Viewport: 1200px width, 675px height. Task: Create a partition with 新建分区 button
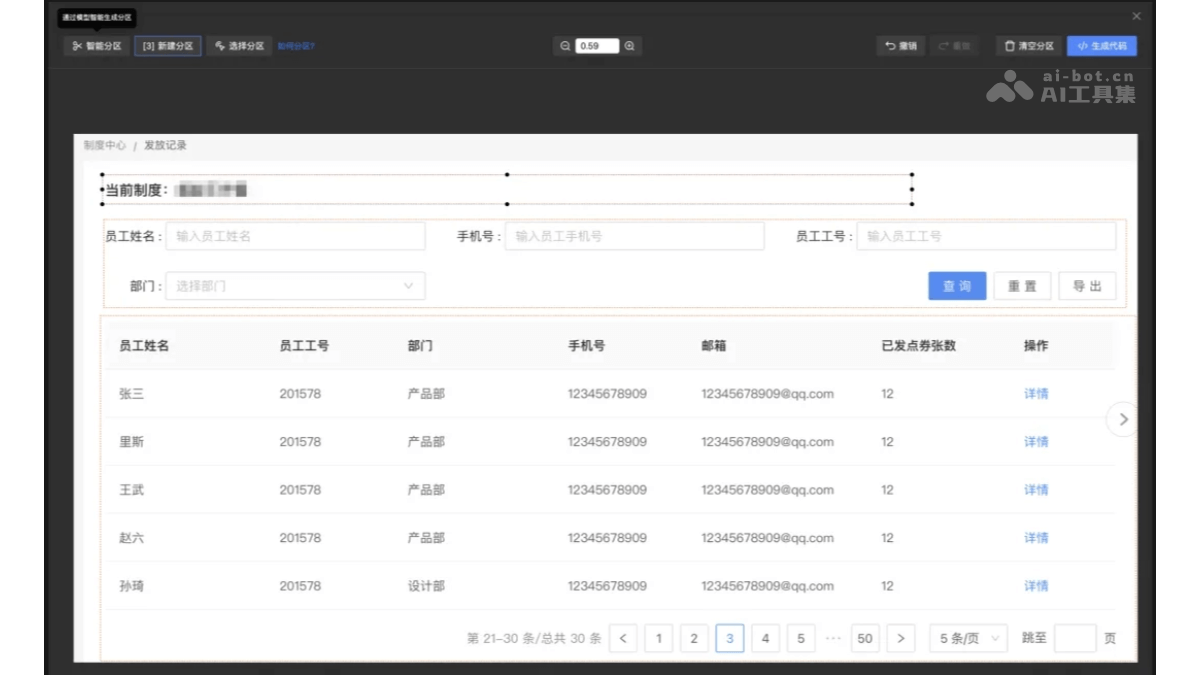(167, 46)
